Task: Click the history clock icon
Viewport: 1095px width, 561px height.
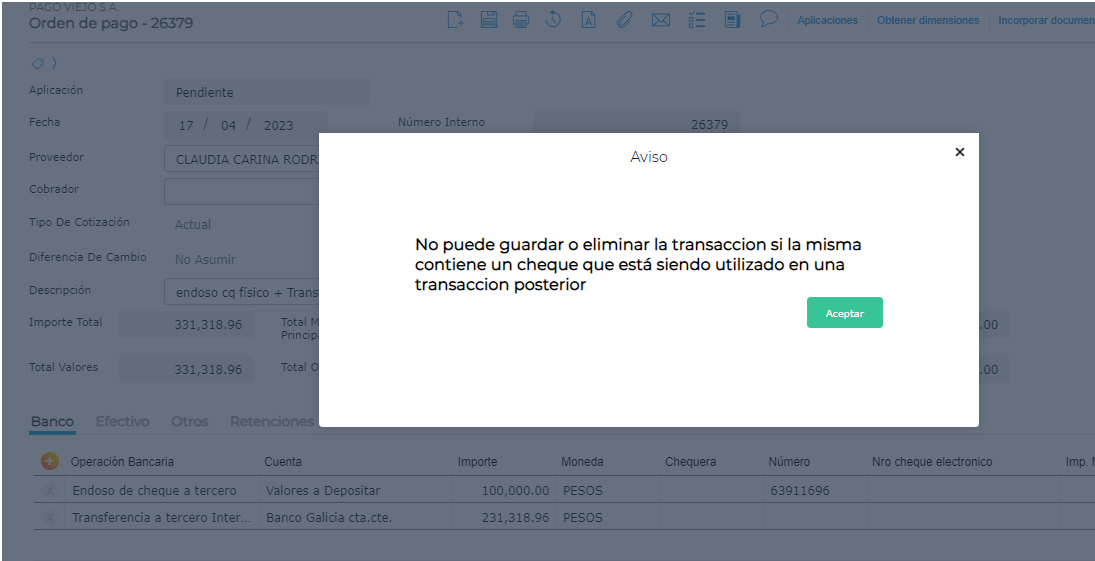Action: click(x=553, y=20)
